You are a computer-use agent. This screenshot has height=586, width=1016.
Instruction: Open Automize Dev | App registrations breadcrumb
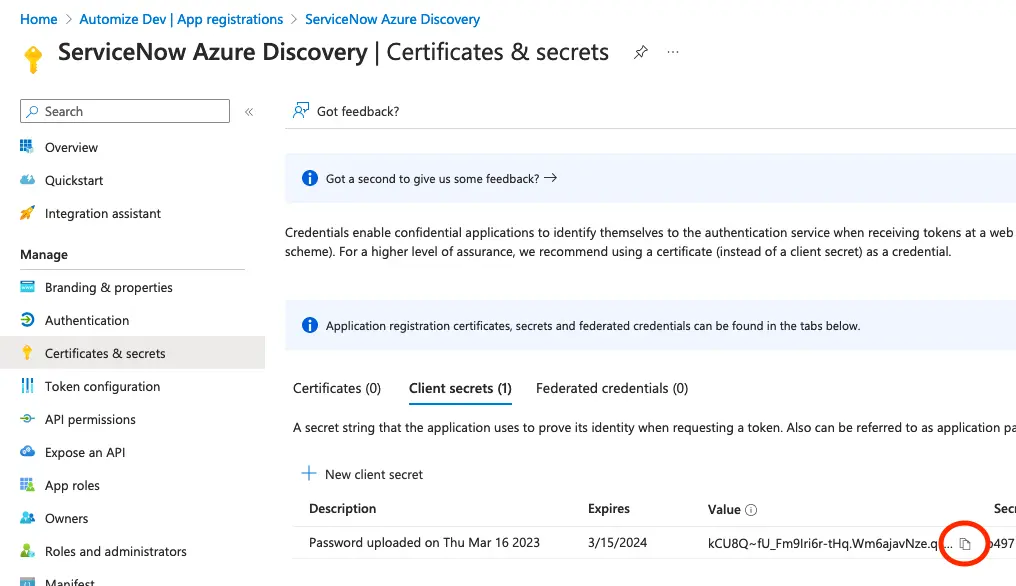(181, 19)
